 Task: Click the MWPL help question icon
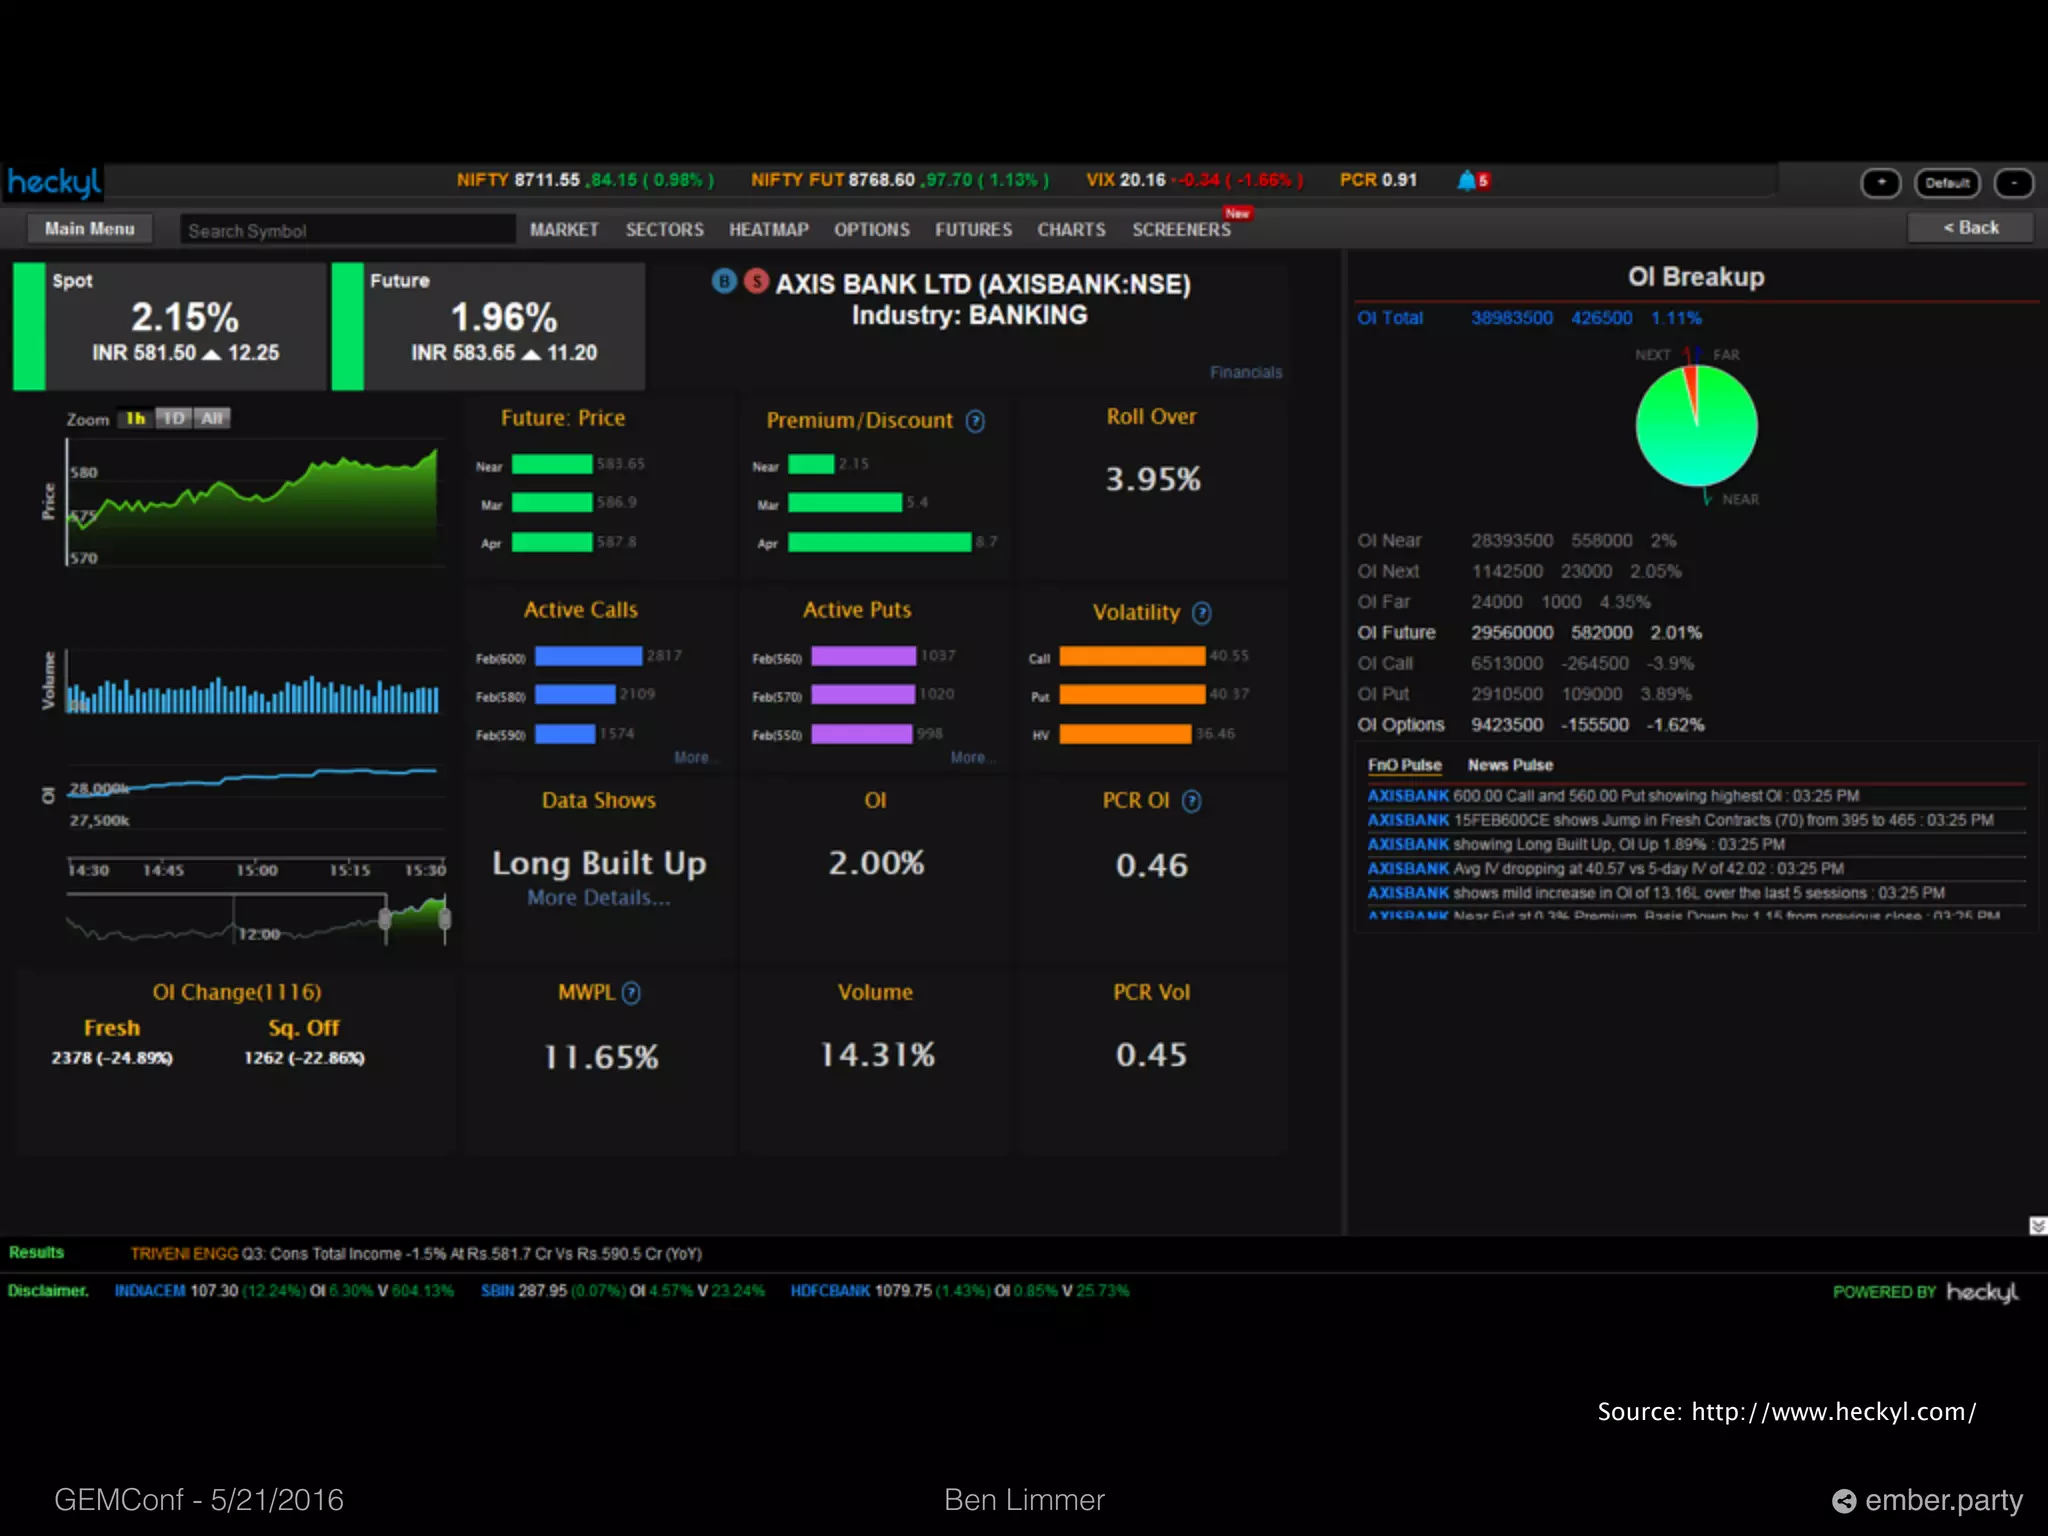(x=631, y=993)
